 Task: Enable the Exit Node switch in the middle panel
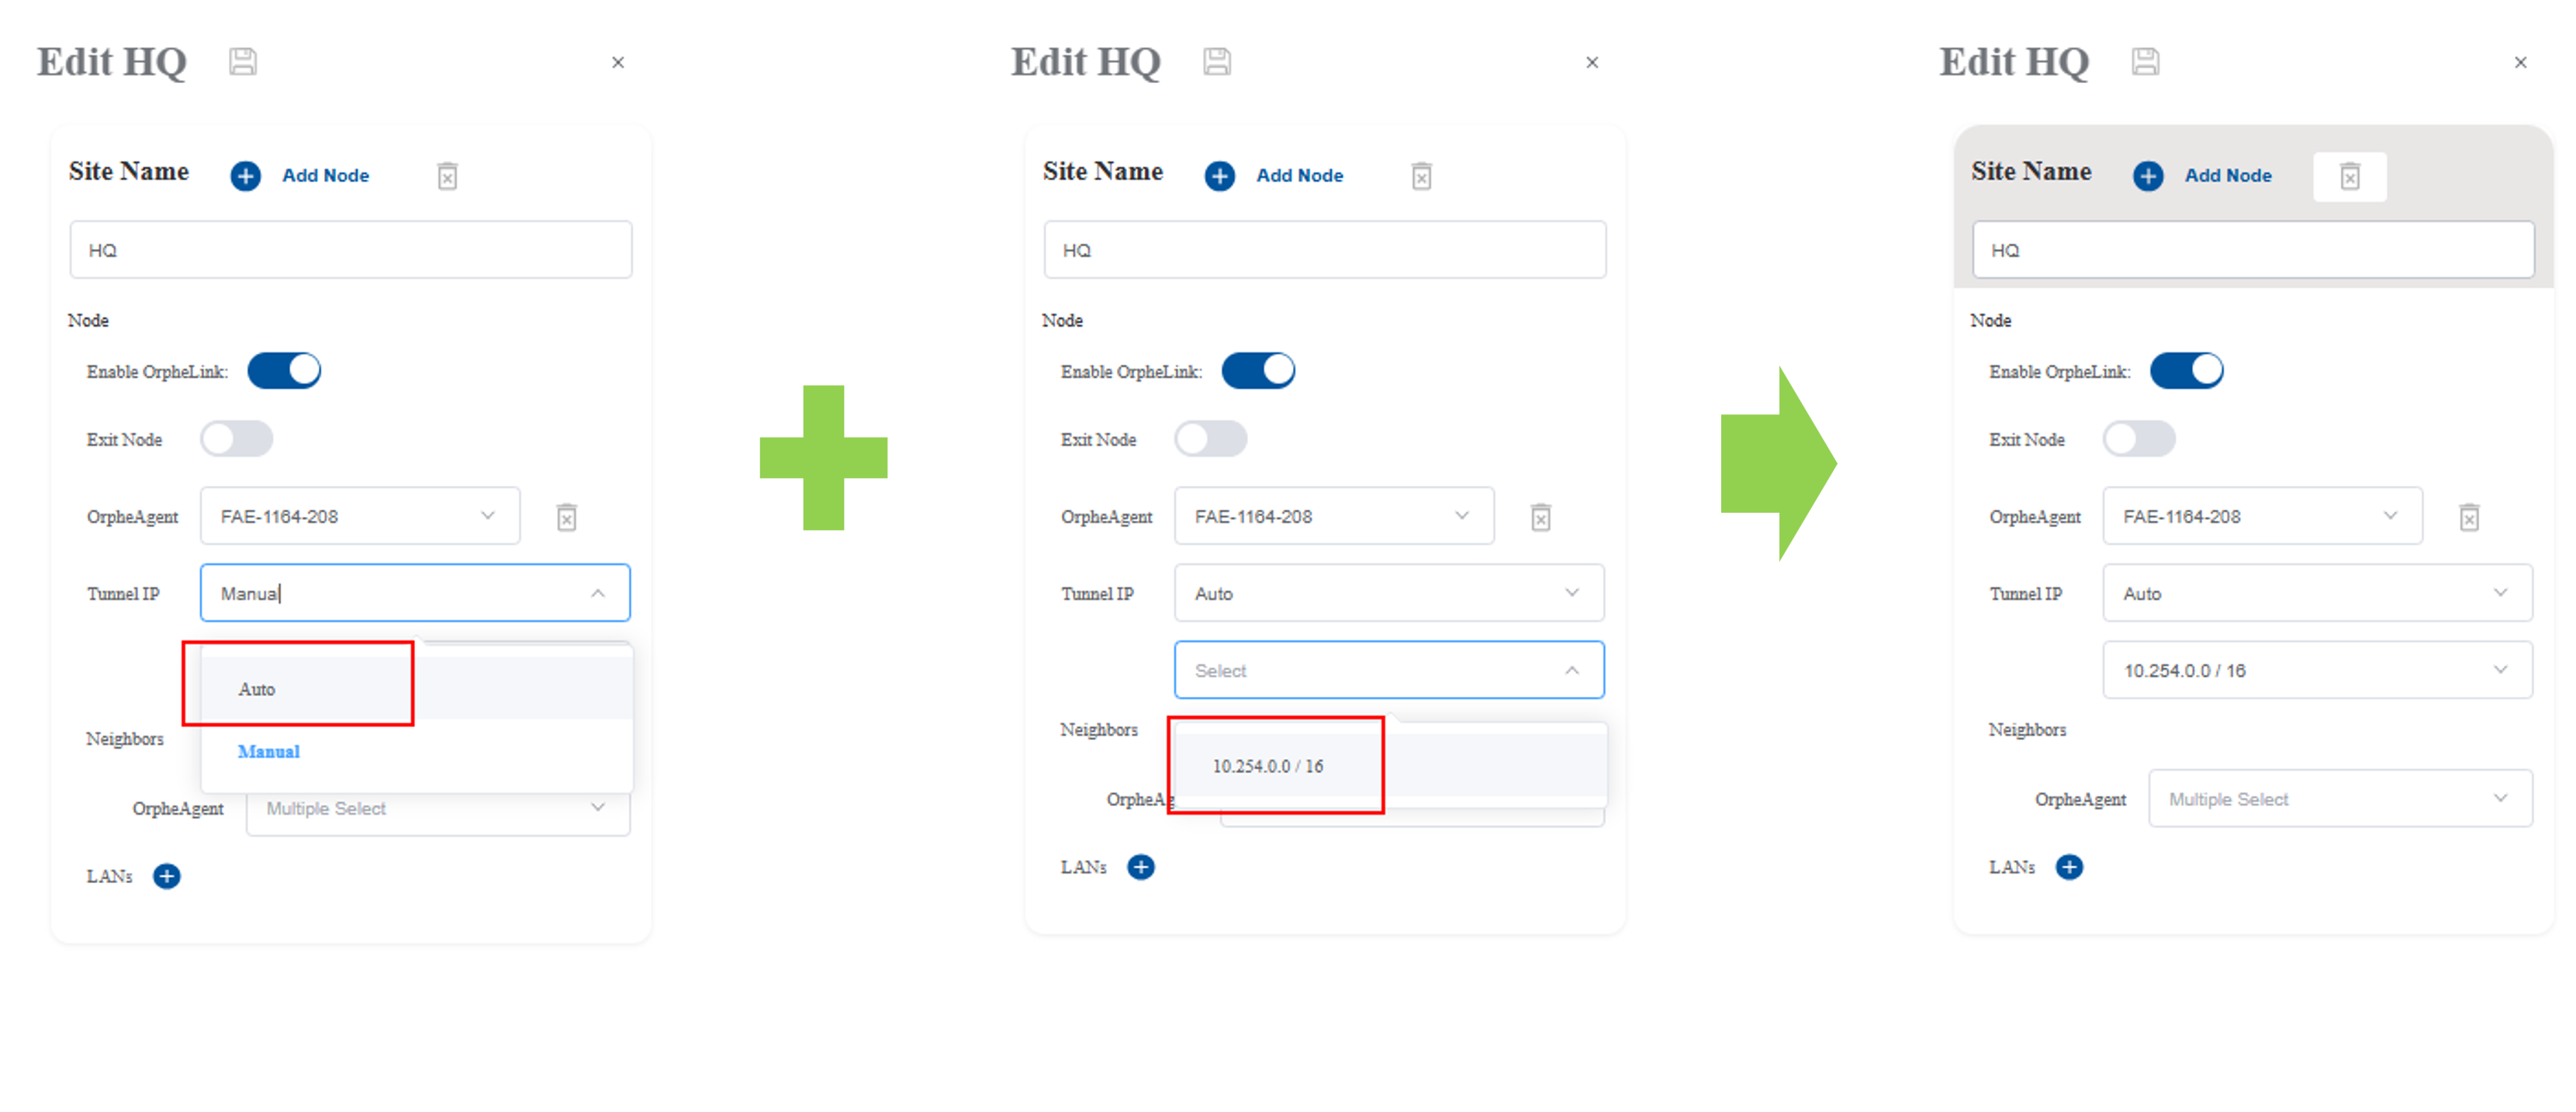pyautogui.click(x=1211, y=439)
